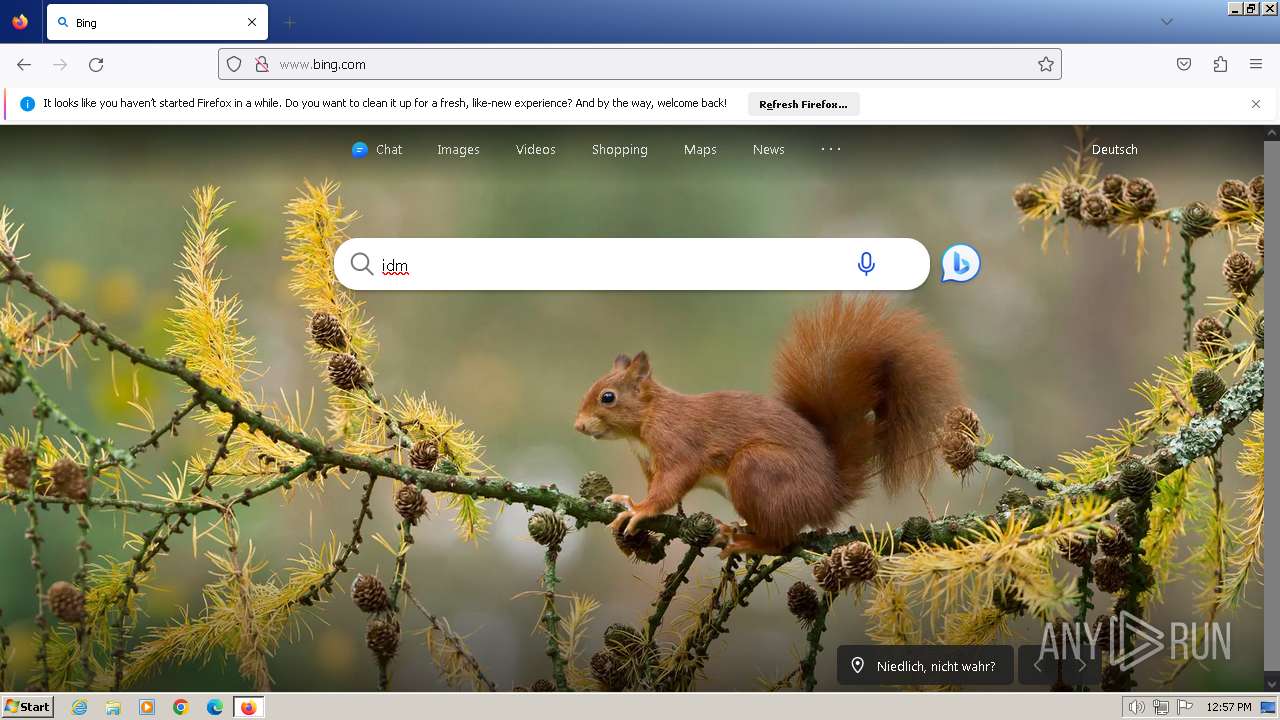Click the location pin icon on image caption
1280x720 pixels.
click(x=857, y=666)
